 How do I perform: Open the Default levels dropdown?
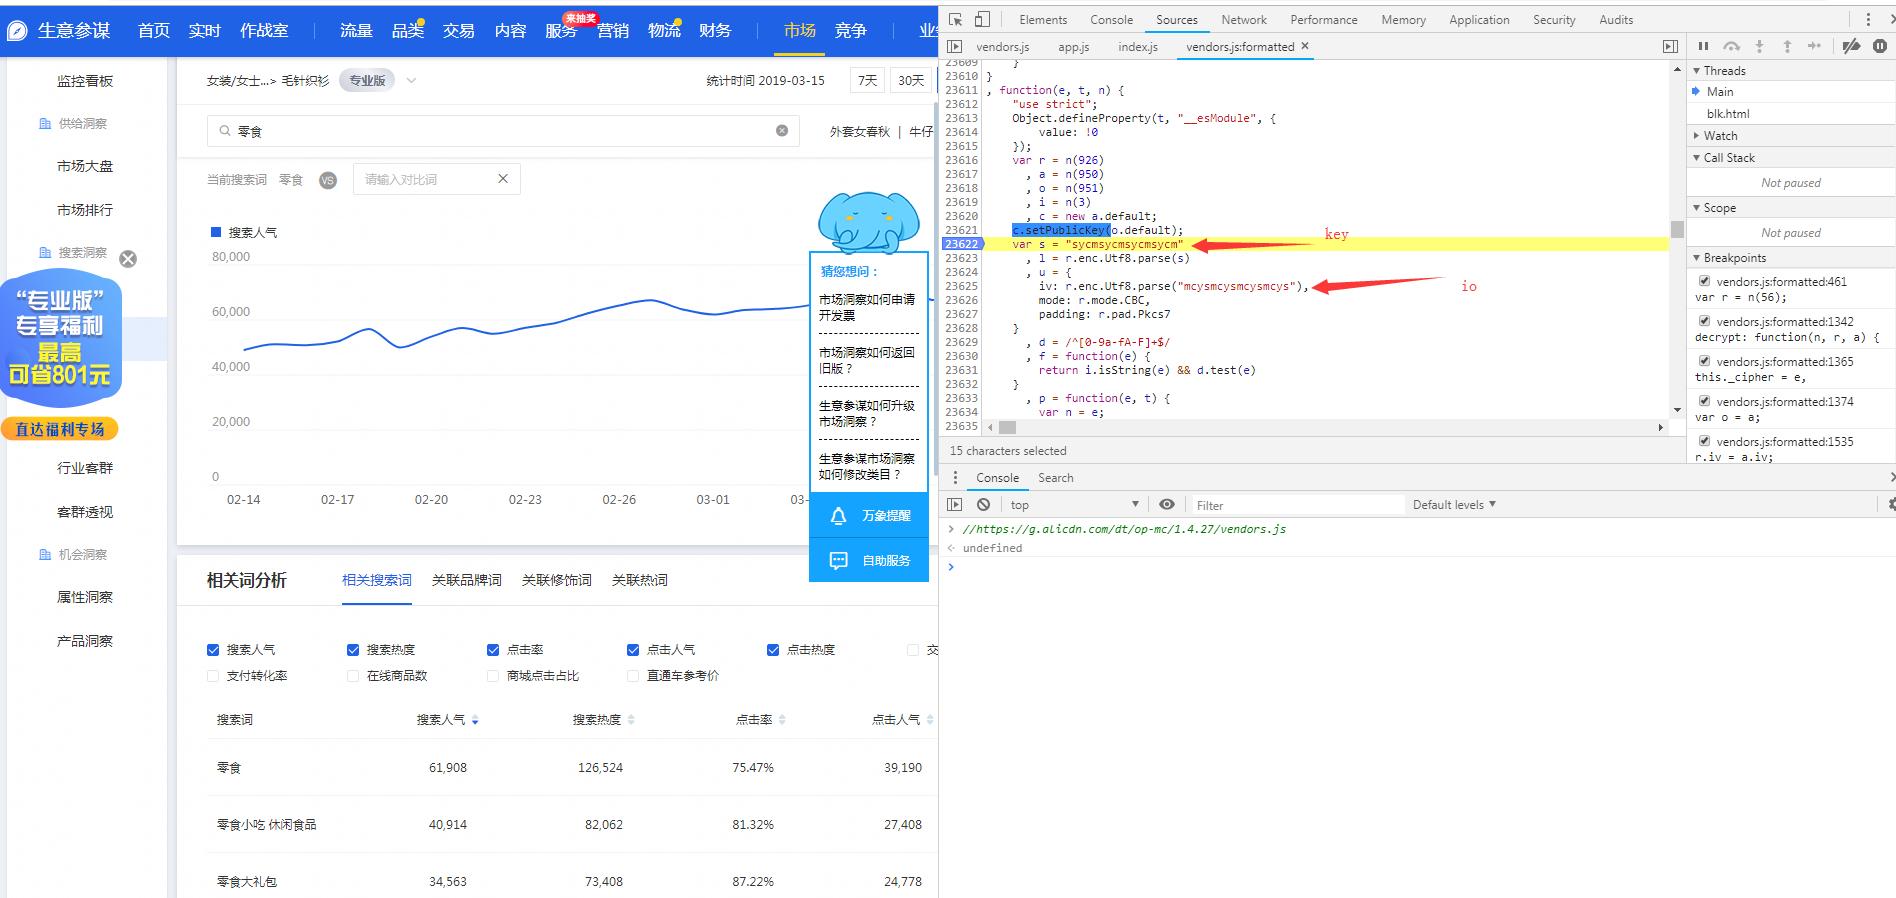coord(1454,505)
